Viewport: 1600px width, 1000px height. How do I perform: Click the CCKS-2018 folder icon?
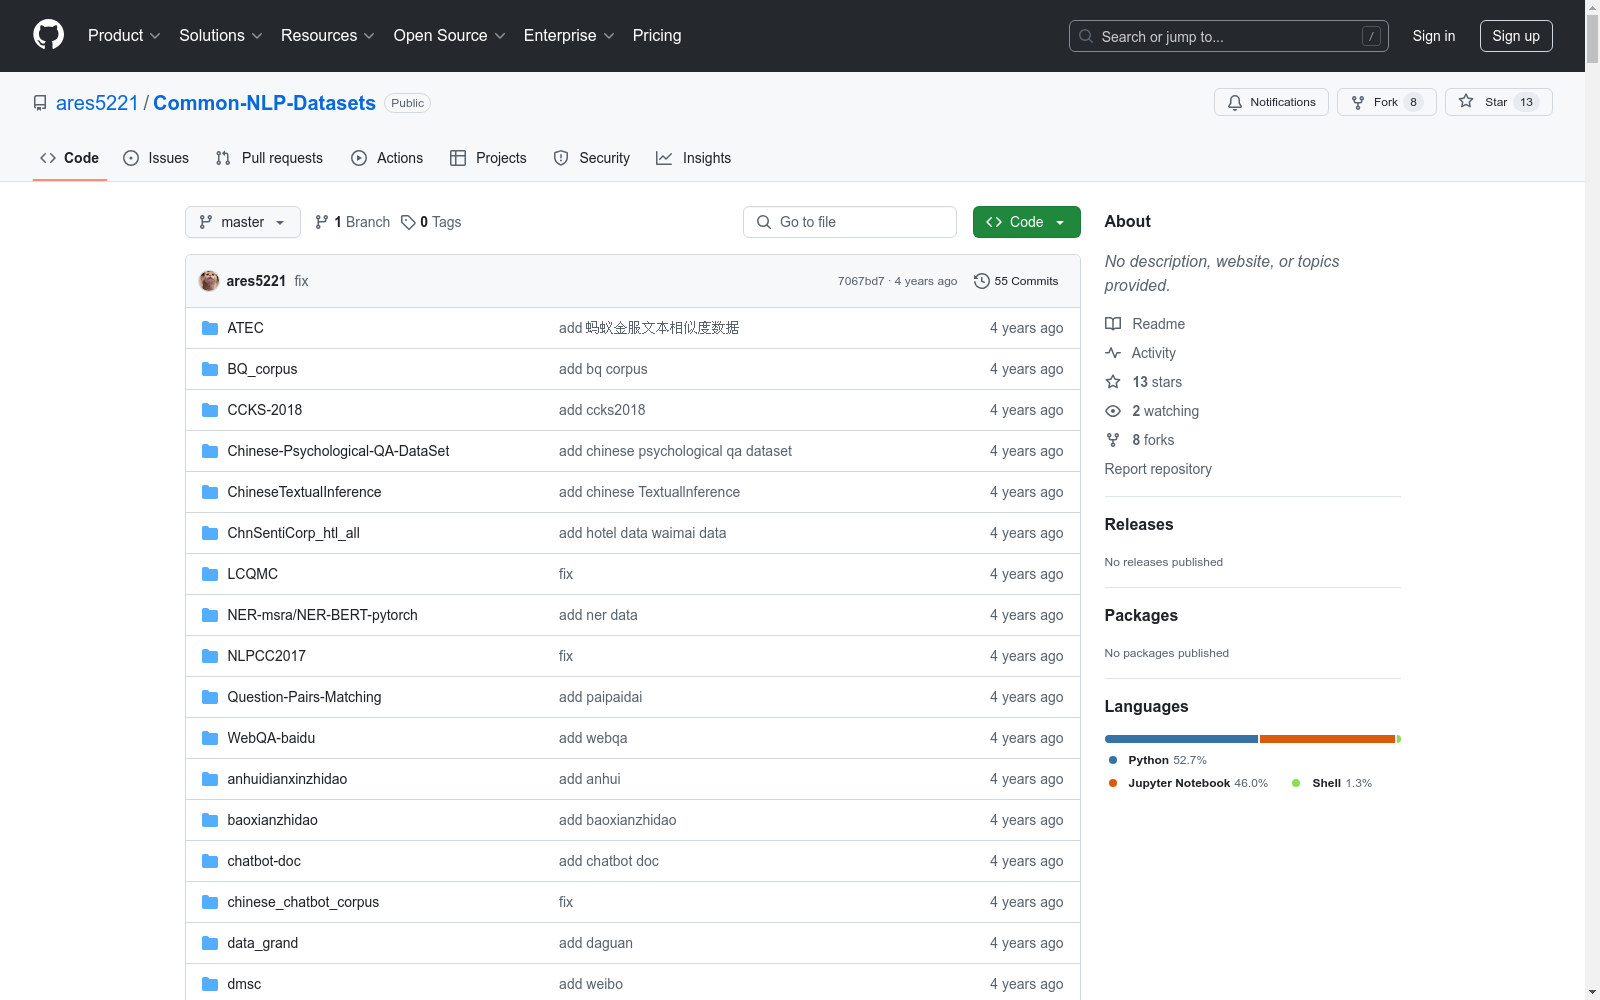(x=210, y=410)
